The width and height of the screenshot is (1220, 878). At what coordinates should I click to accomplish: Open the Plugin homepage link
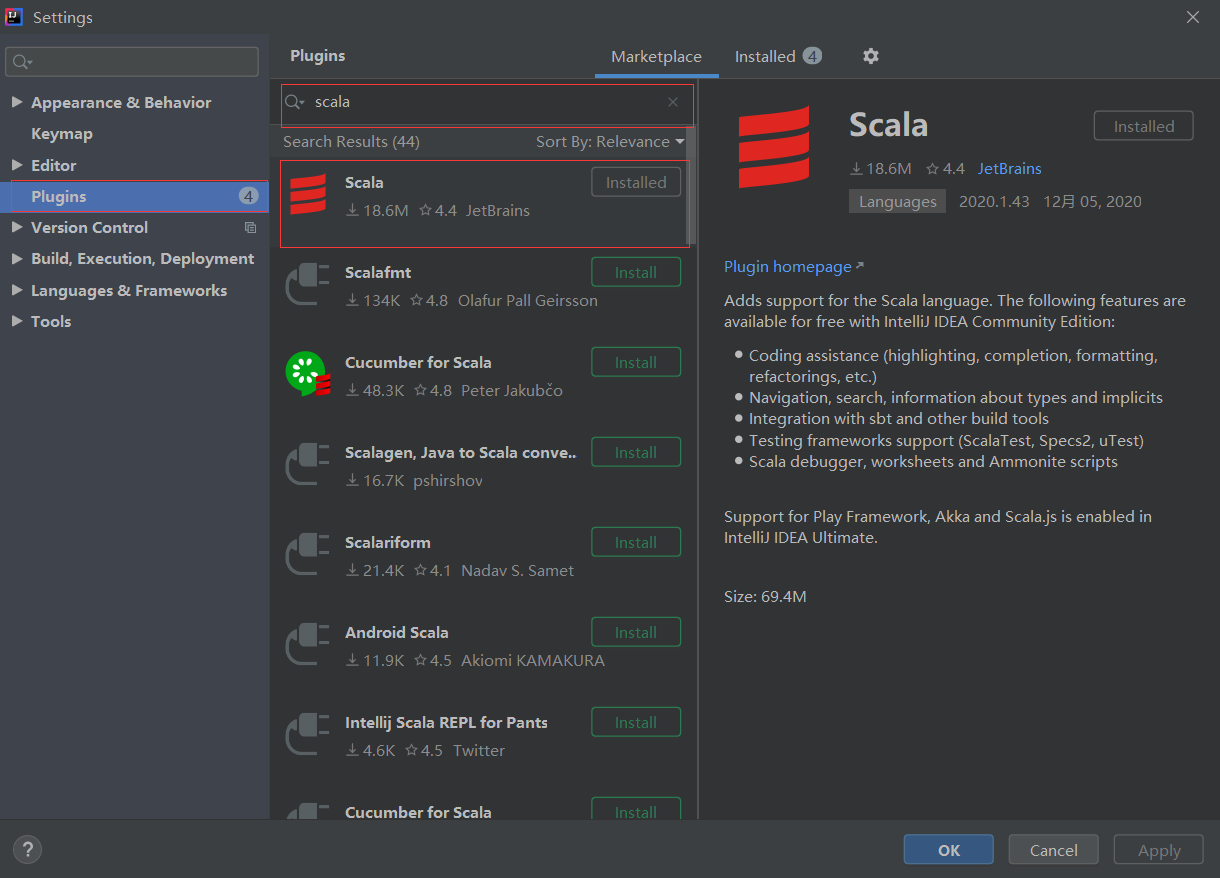pyautogui.click(x=794, y=267)
